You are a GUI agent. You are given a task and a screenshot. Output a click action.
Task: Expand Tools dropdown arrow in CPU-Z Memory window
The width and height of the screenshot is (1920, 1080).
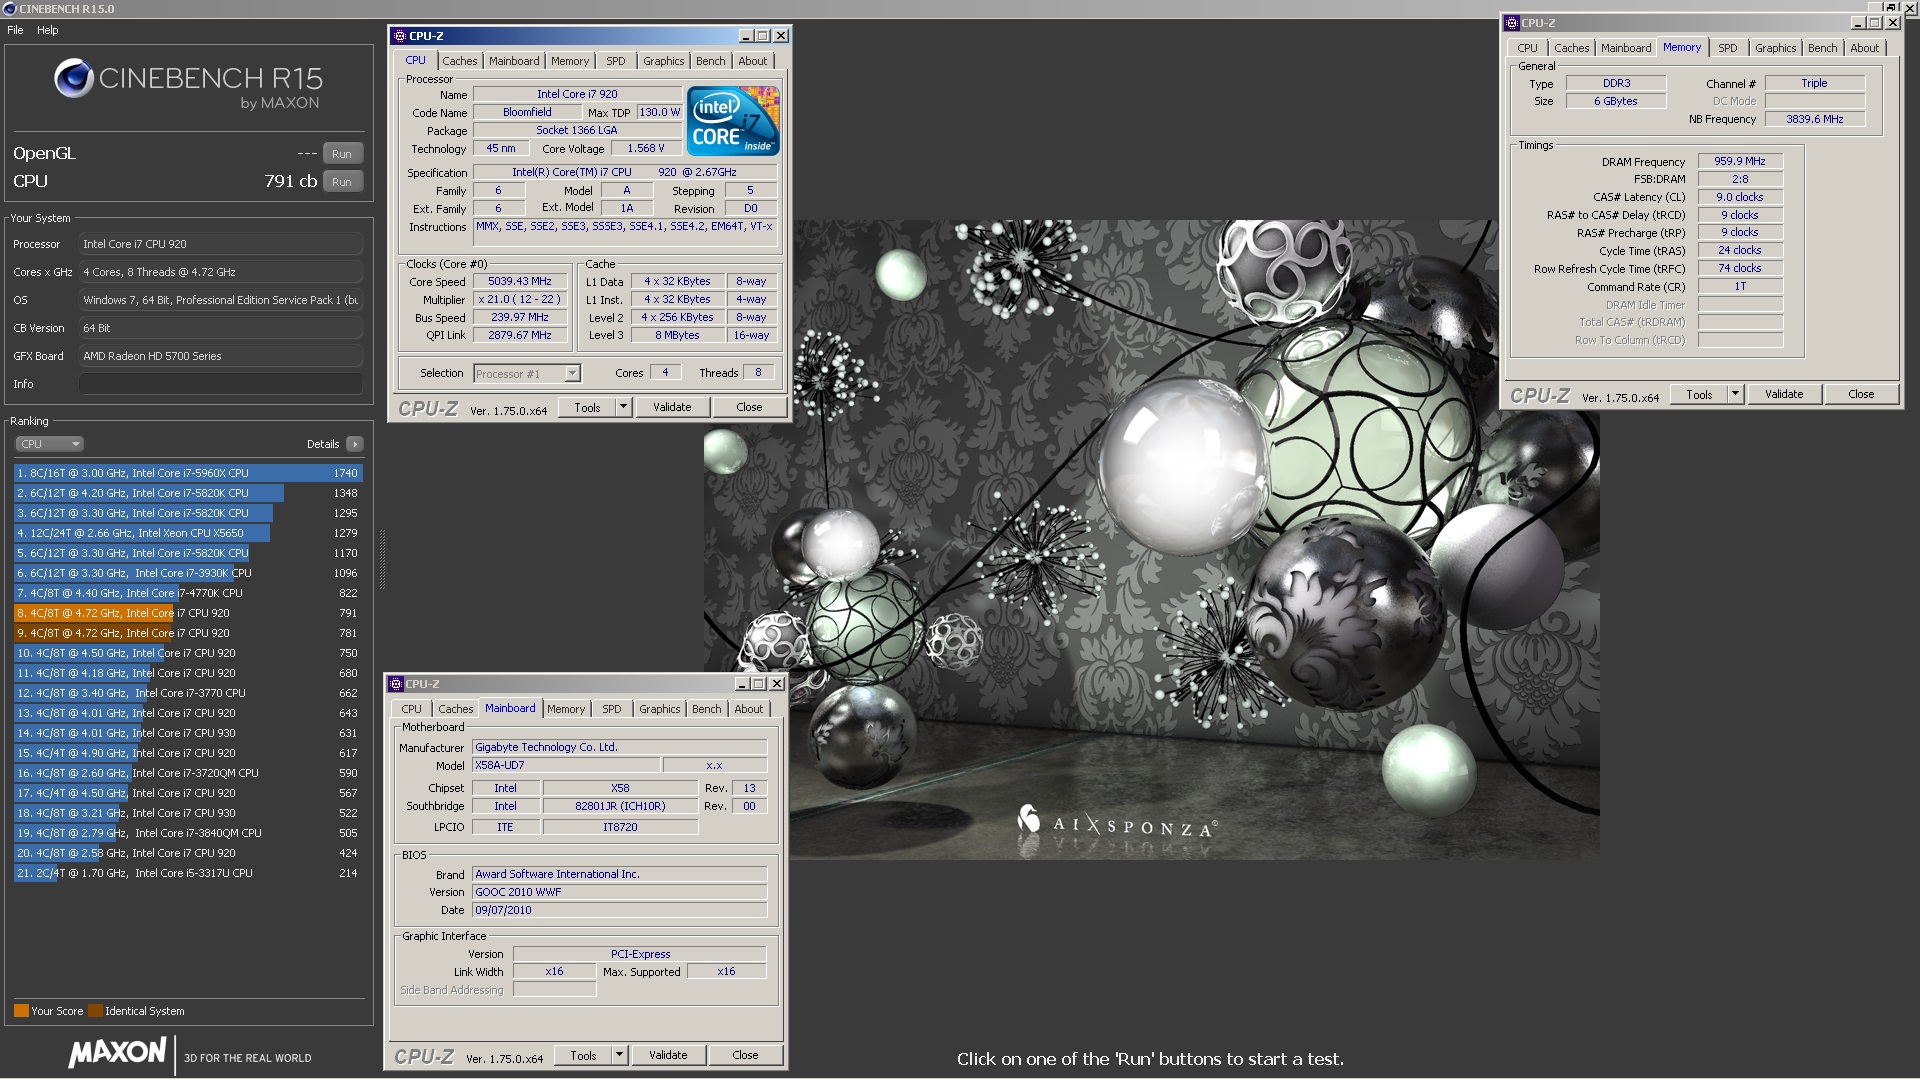pyautogui.click(x=1736, y=395)
